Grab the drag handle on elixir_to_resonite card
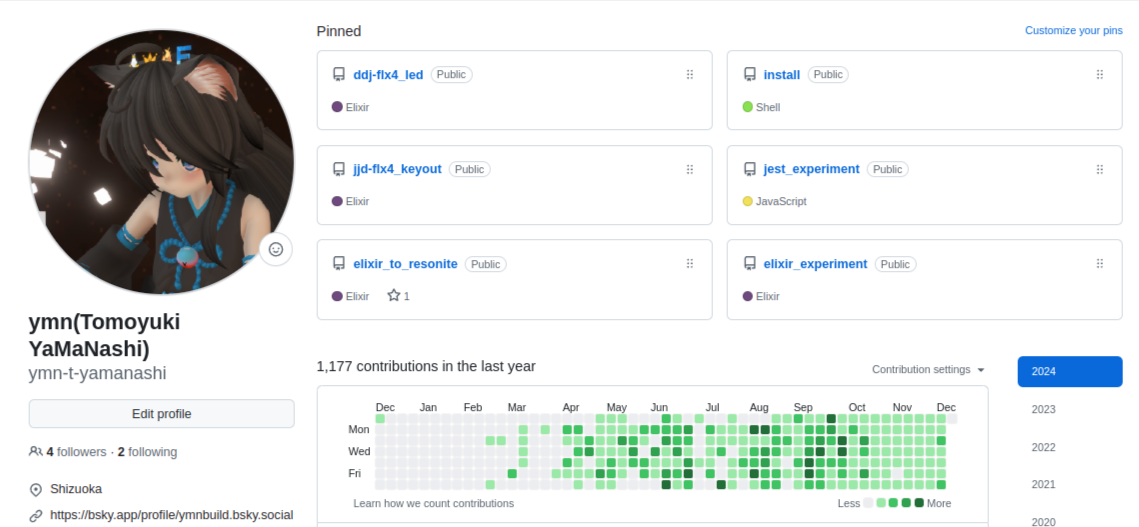Image resolution: width=1139 pixels, height=527 pixels. tap(689, 263)
